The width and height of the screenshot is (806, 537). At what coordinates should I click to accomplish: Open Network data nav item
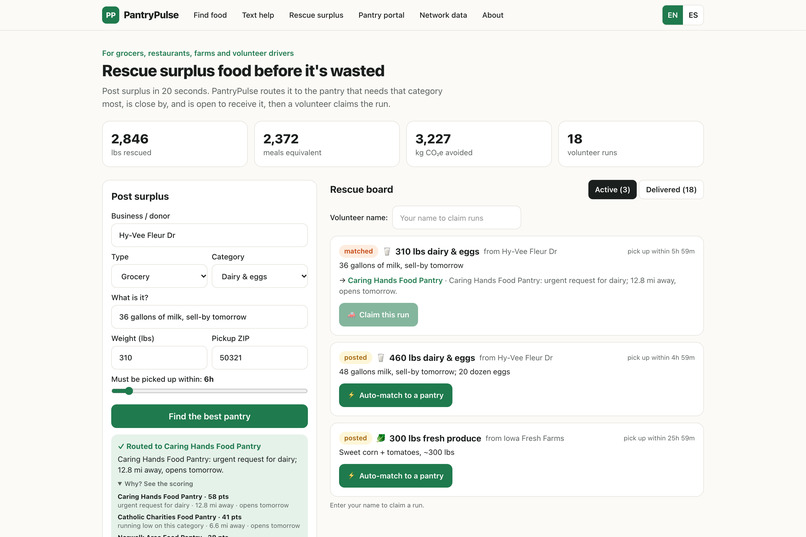[x=443, y=15]
